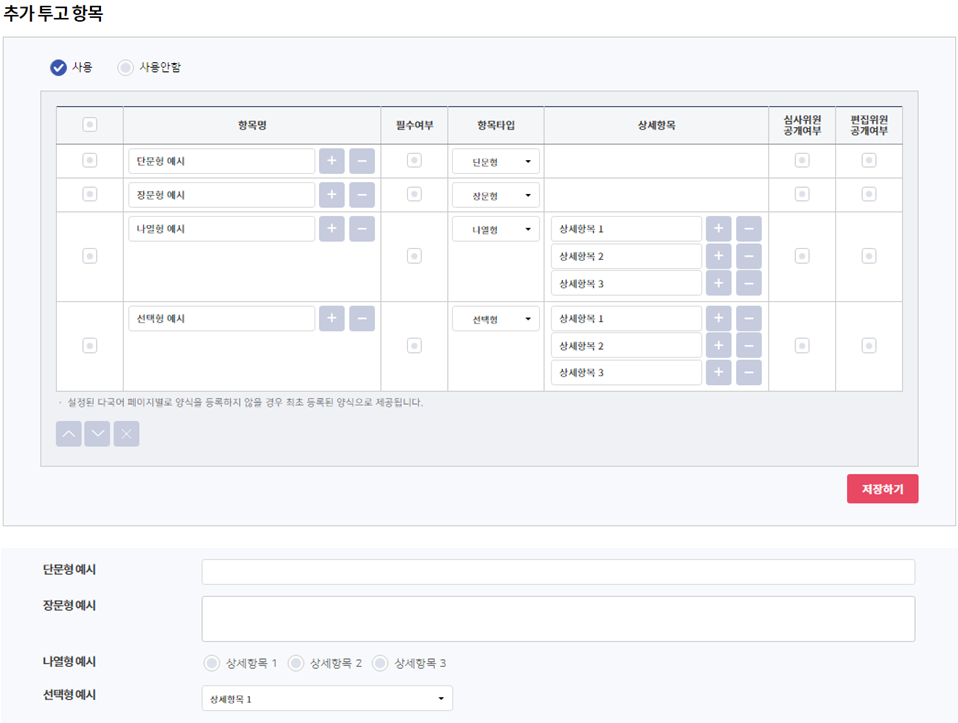Click the 저장하기 save button
The image size is (958, 723).
click(882, 489)
